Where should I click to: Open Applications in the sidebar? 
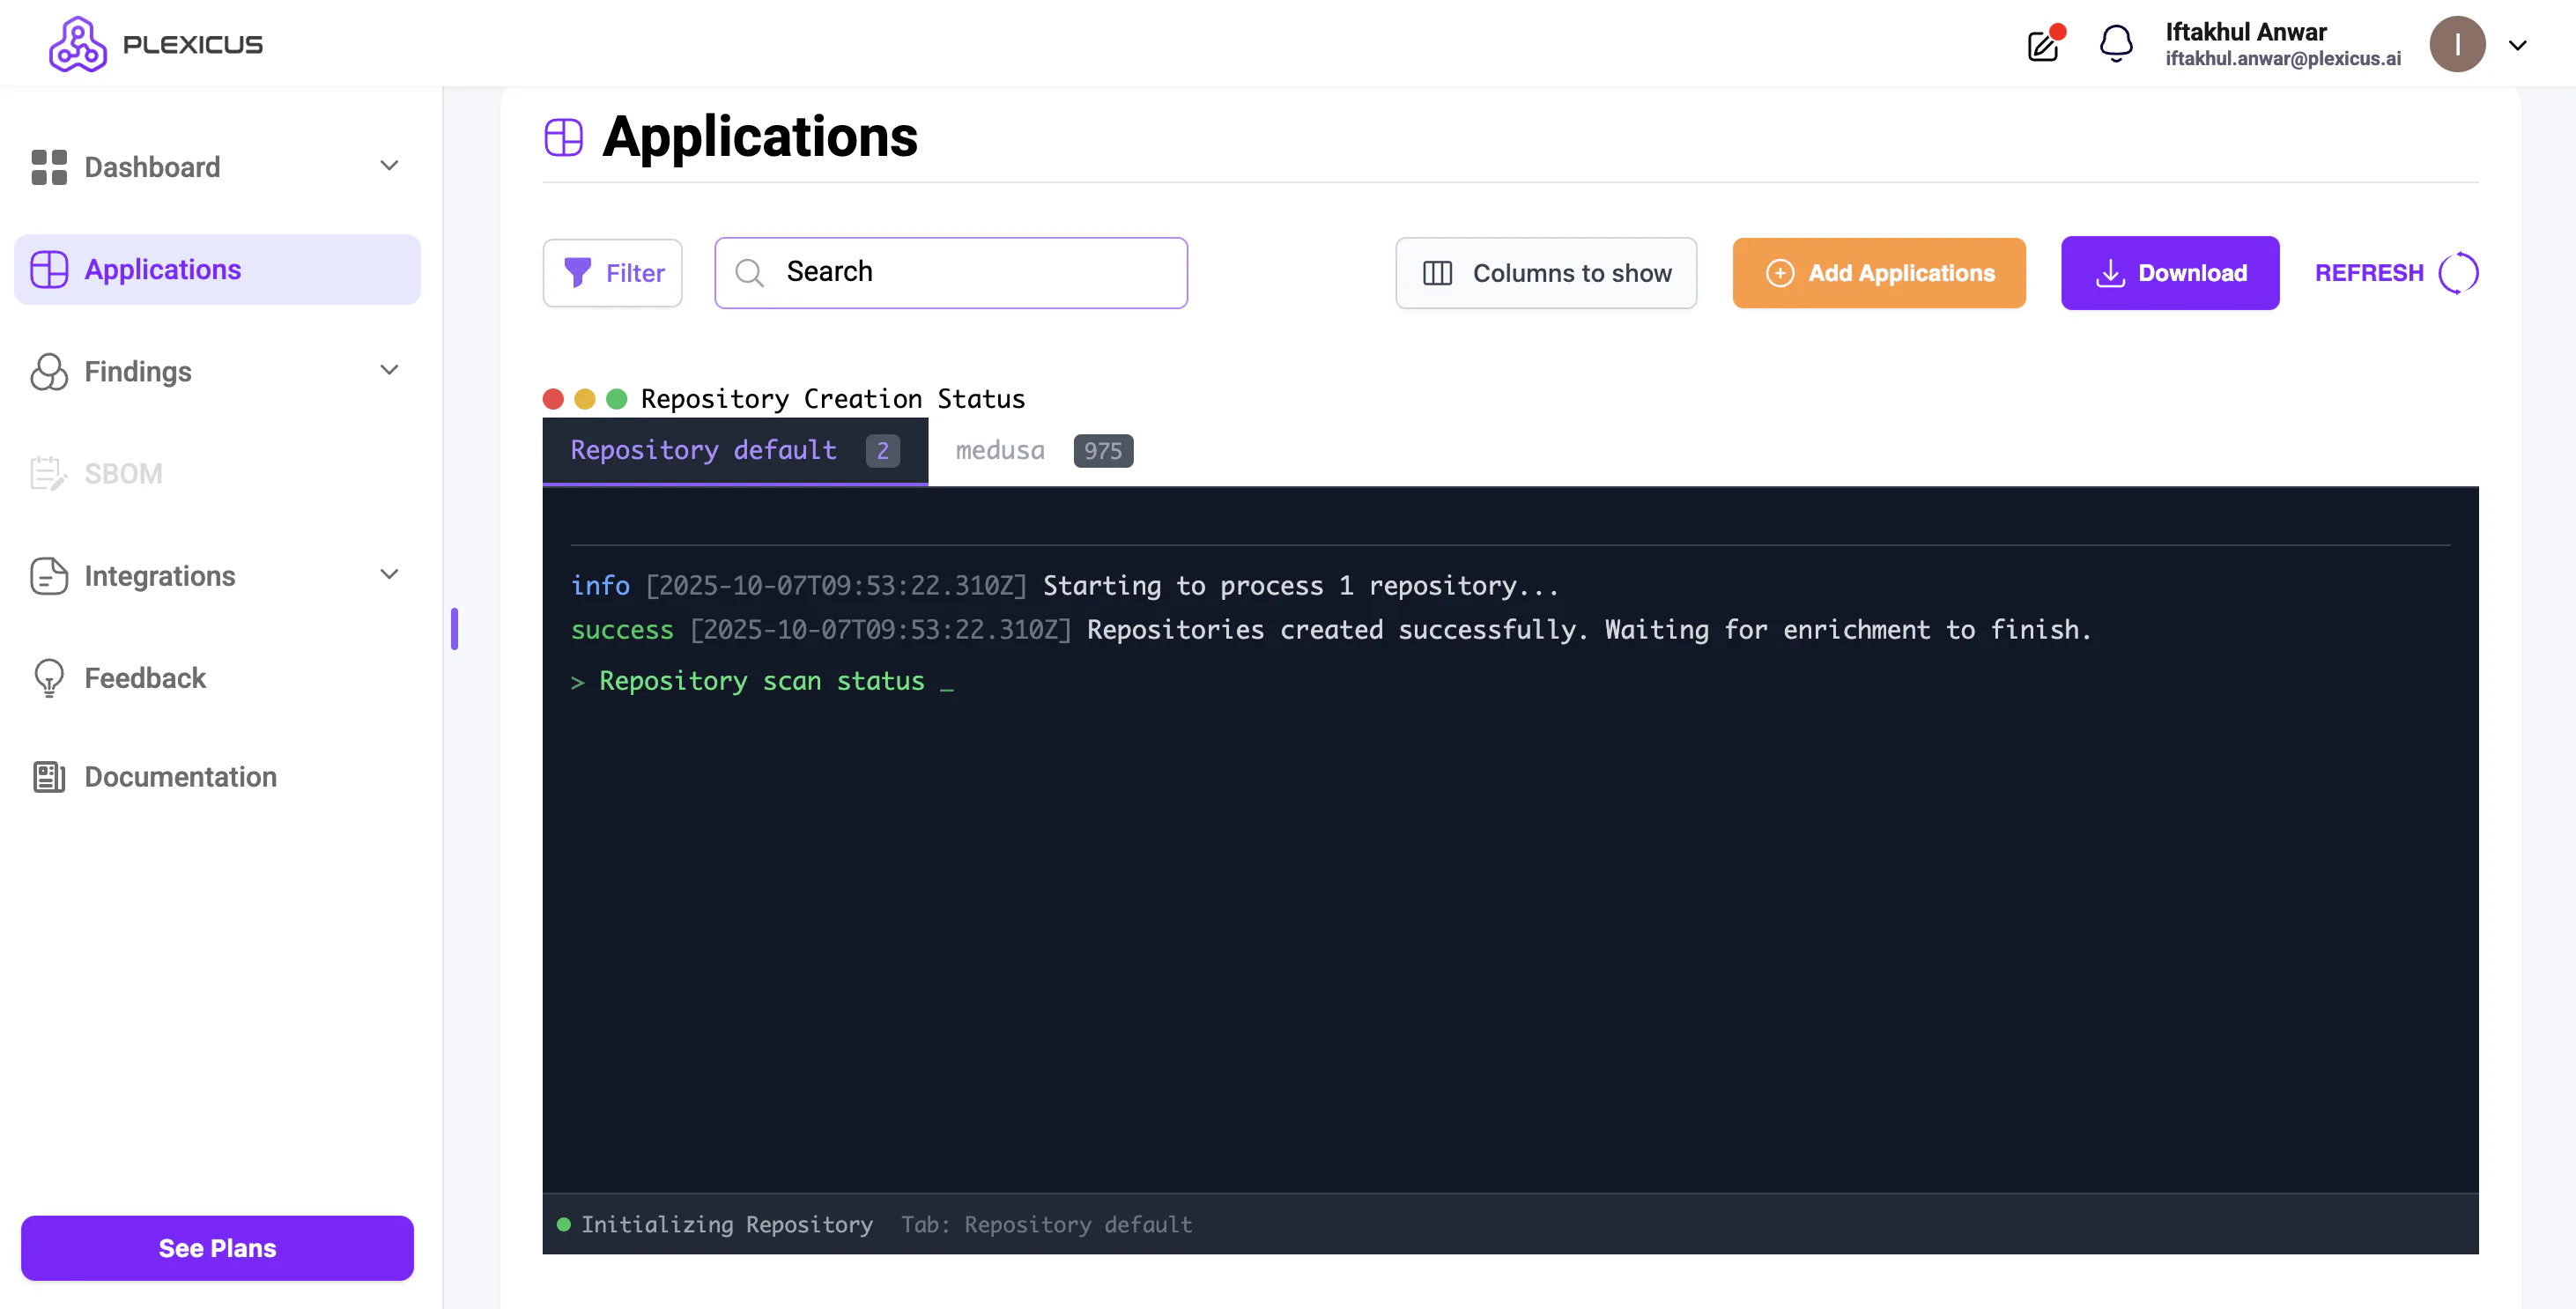[217, 269]
